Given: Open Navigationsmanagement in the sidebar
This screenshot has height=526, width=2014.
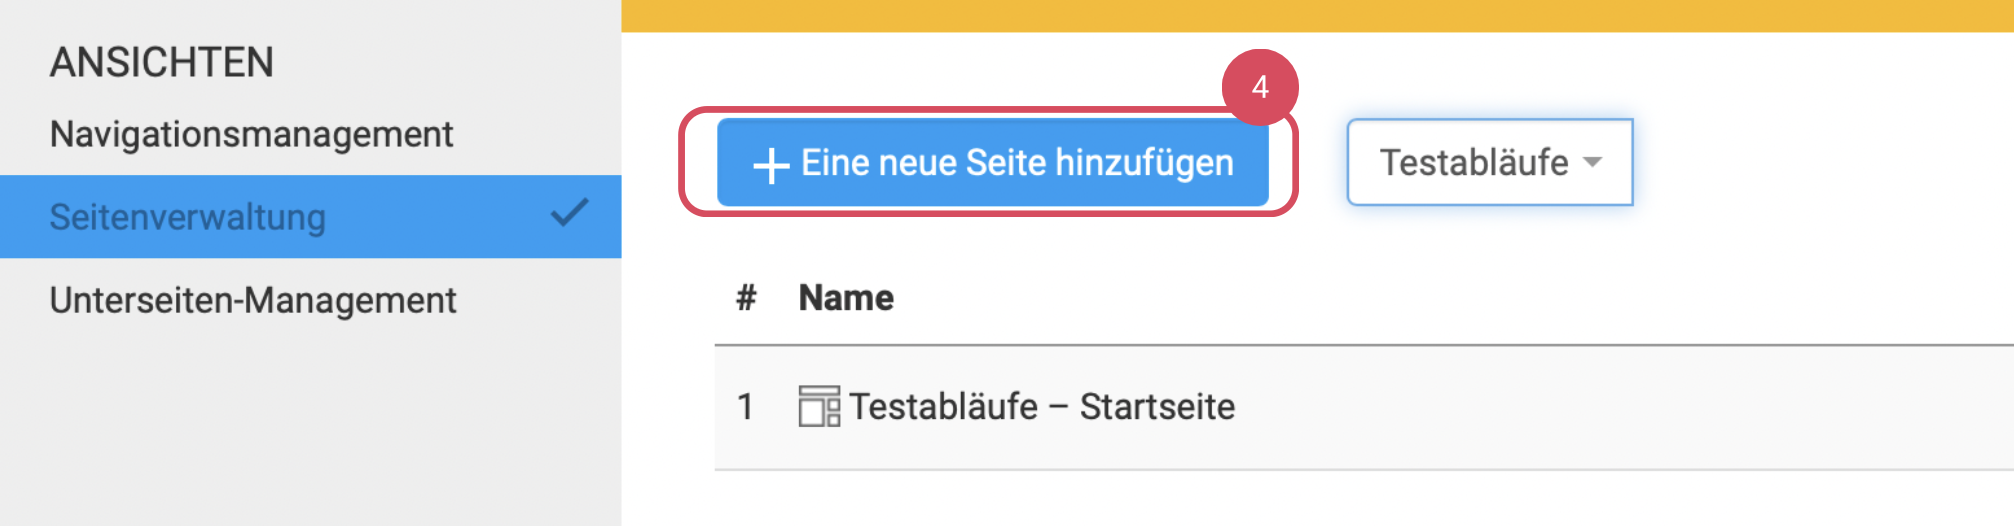Looking at the screenshot, I should coord(251,134).
